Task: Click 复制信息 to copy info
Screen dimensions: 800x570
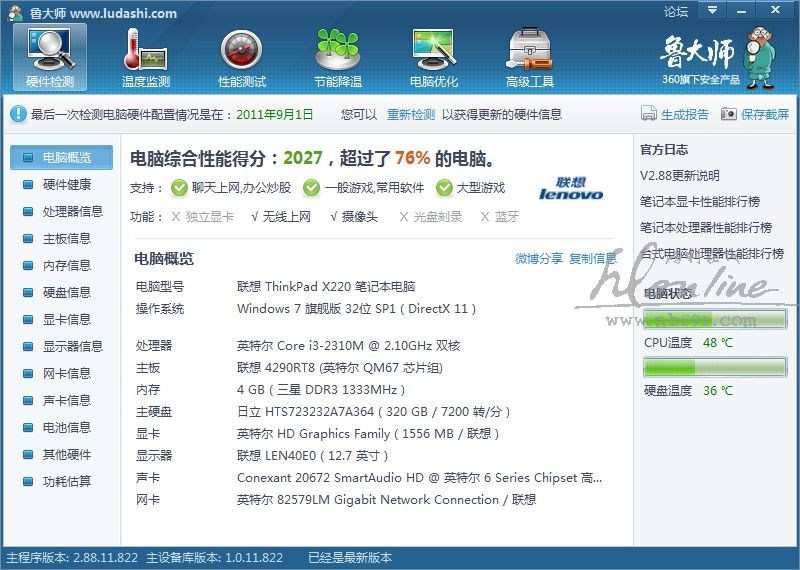Action: pyautogui.click(x=592, y=259)
